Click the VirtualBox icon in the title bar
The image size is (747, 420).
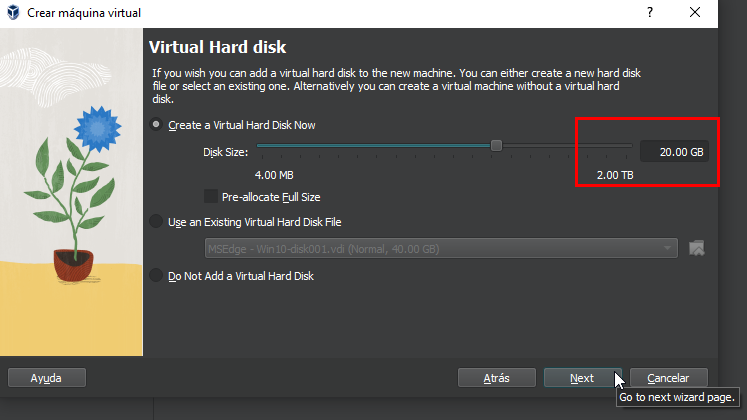pos(14,13)
